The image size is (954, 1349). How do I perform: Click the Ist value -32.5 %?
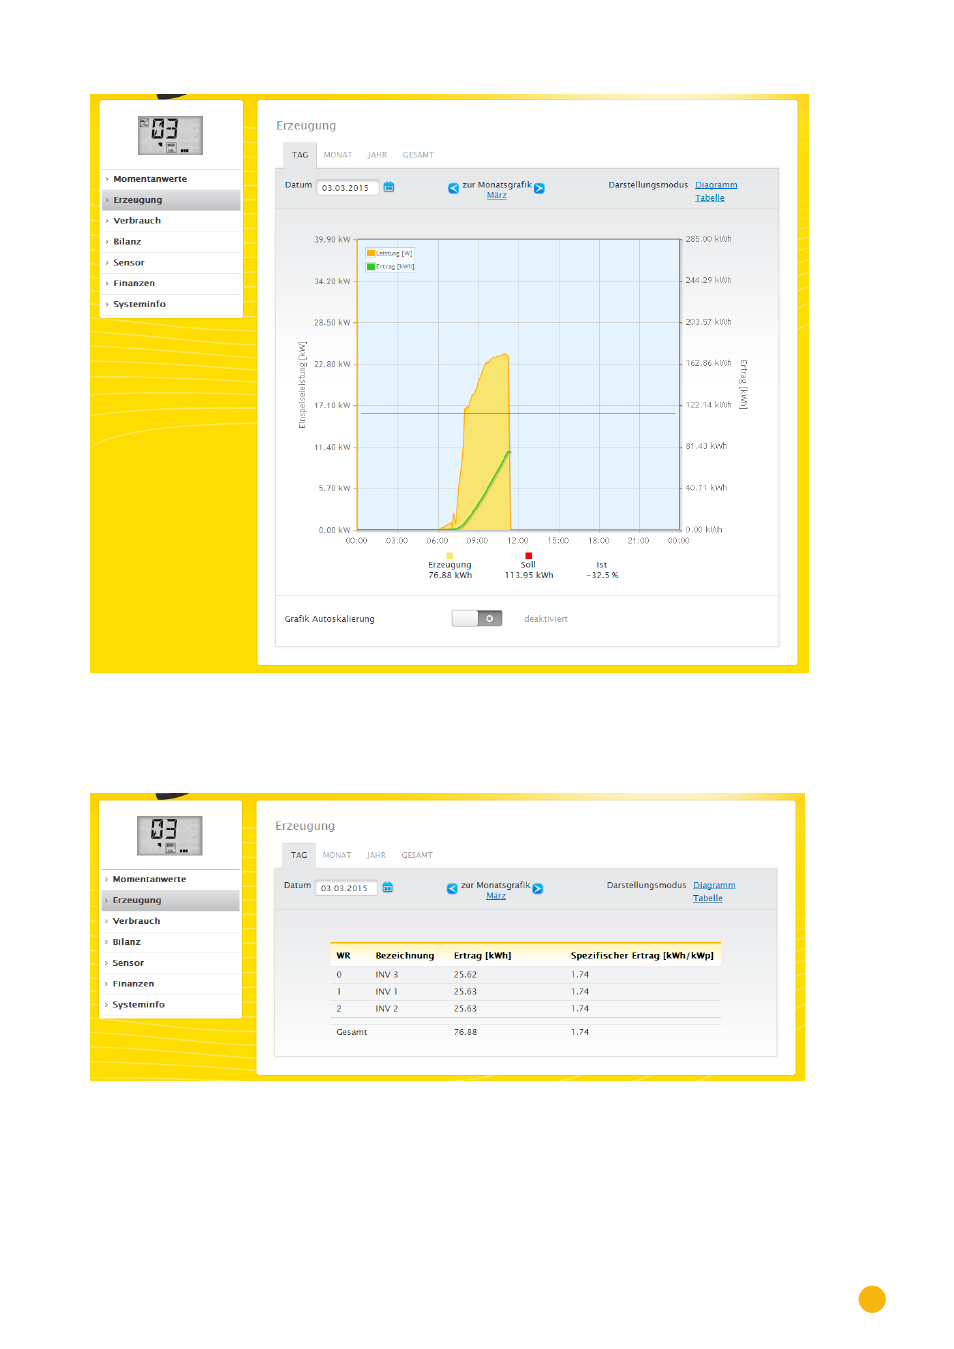pyautogui.click(x=602, y=575)
